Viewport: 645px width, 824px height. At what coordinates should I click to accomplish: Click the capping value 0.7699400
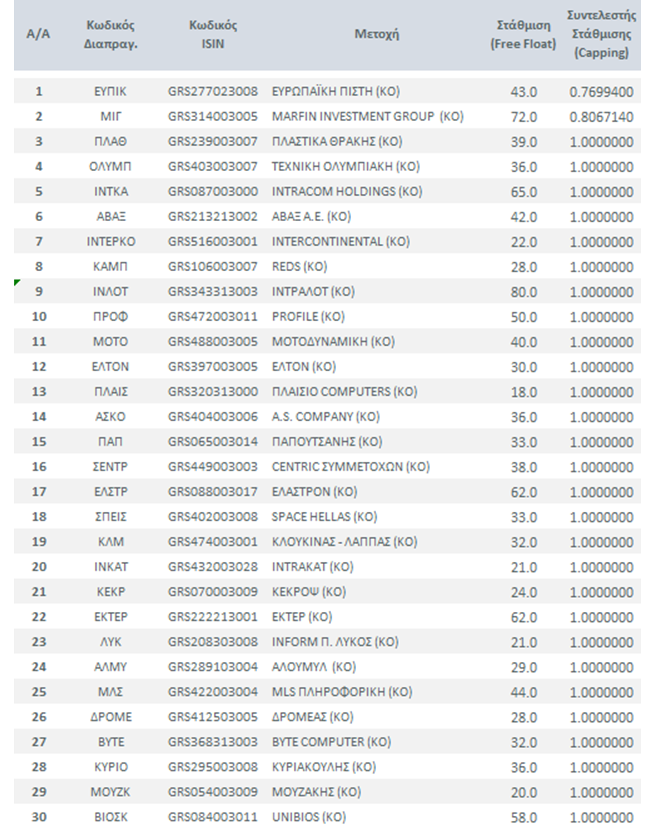(x=601, y=92)
